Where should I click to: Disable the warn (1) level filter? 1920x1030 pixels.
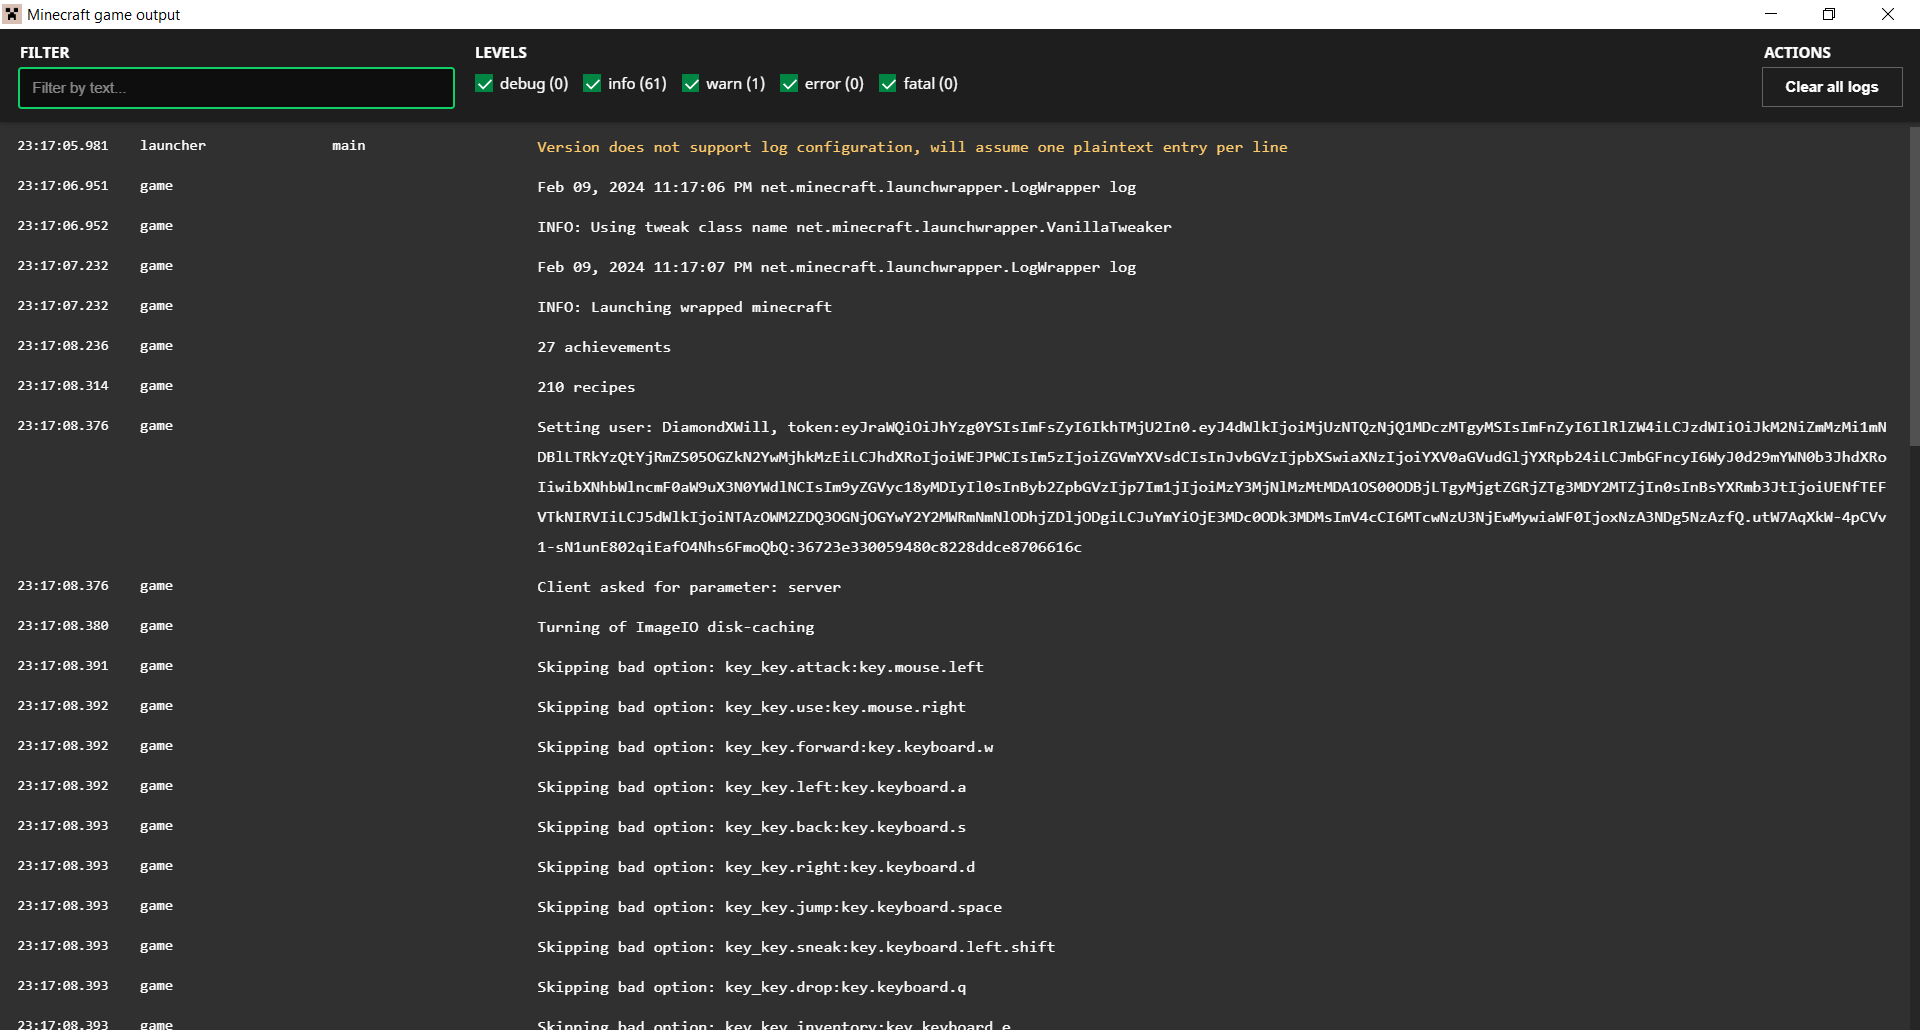[691, 84]
